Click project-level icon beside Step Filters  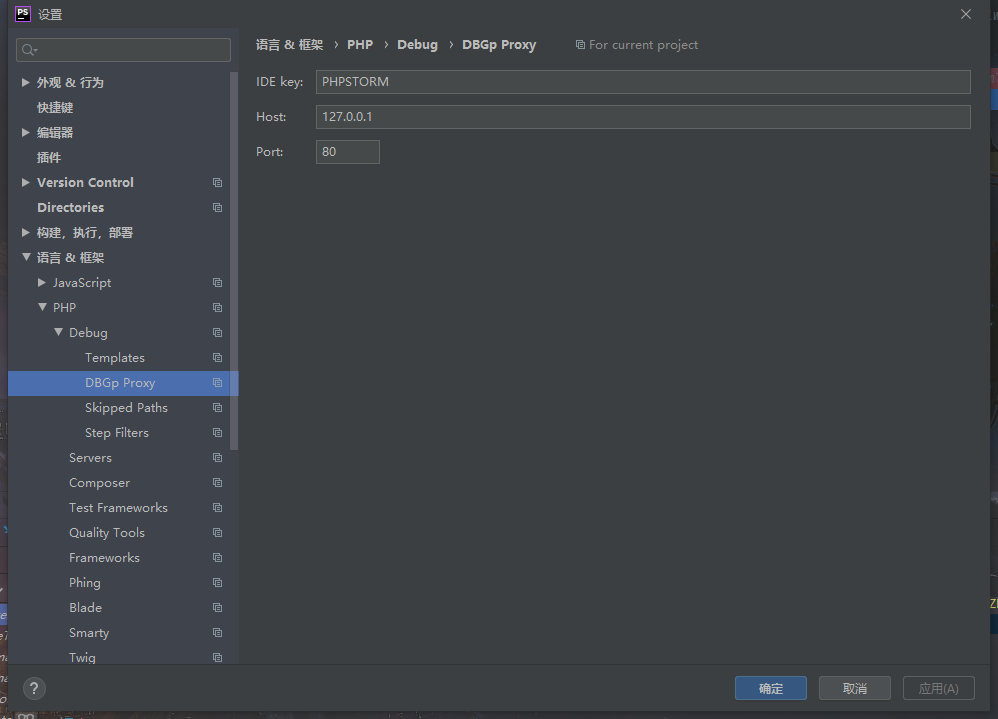[217, 433]
